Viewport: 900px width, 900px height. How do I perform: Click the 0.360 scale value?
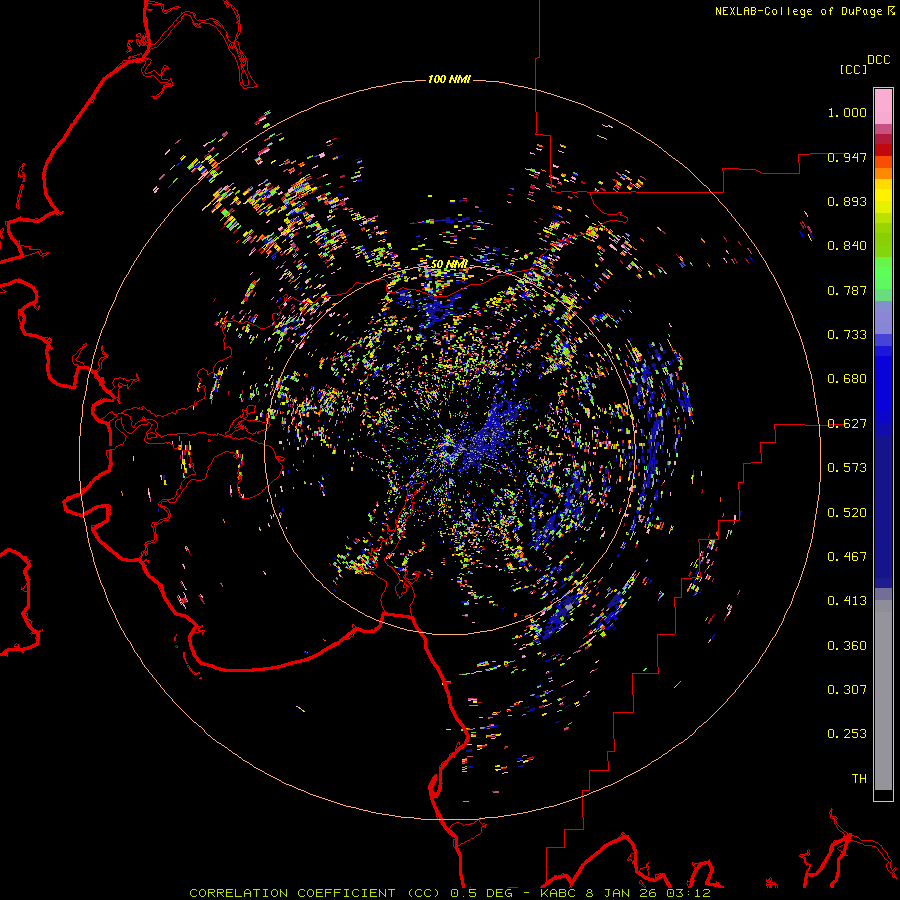click(847, 646)
